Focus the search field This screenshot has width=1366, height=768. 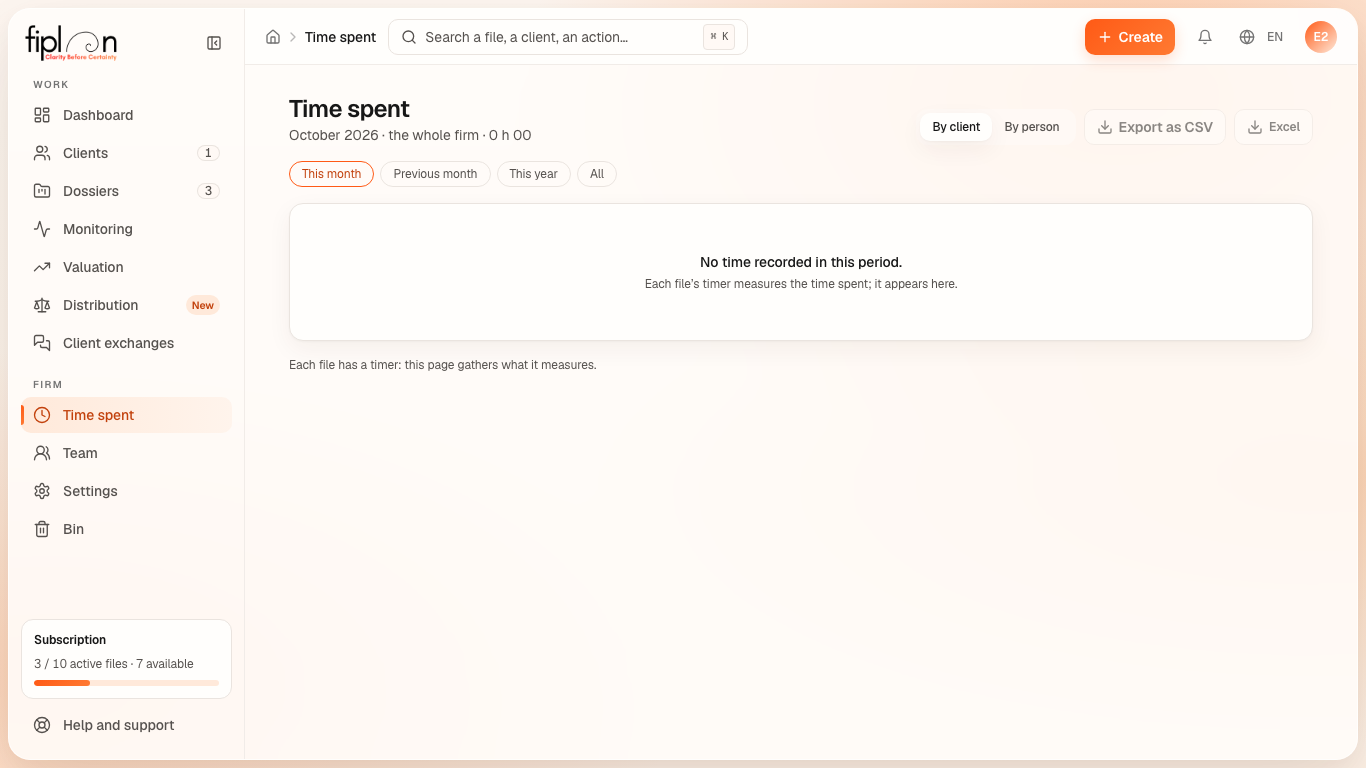pyautogui.click(x=568, y=37)
